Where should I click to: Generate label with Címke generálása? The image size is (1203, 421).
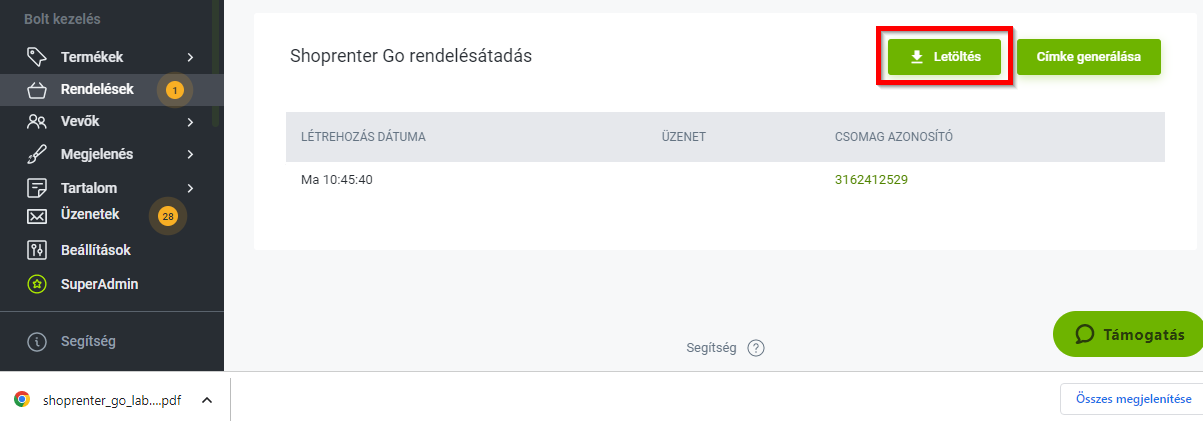coord(1089,57)
